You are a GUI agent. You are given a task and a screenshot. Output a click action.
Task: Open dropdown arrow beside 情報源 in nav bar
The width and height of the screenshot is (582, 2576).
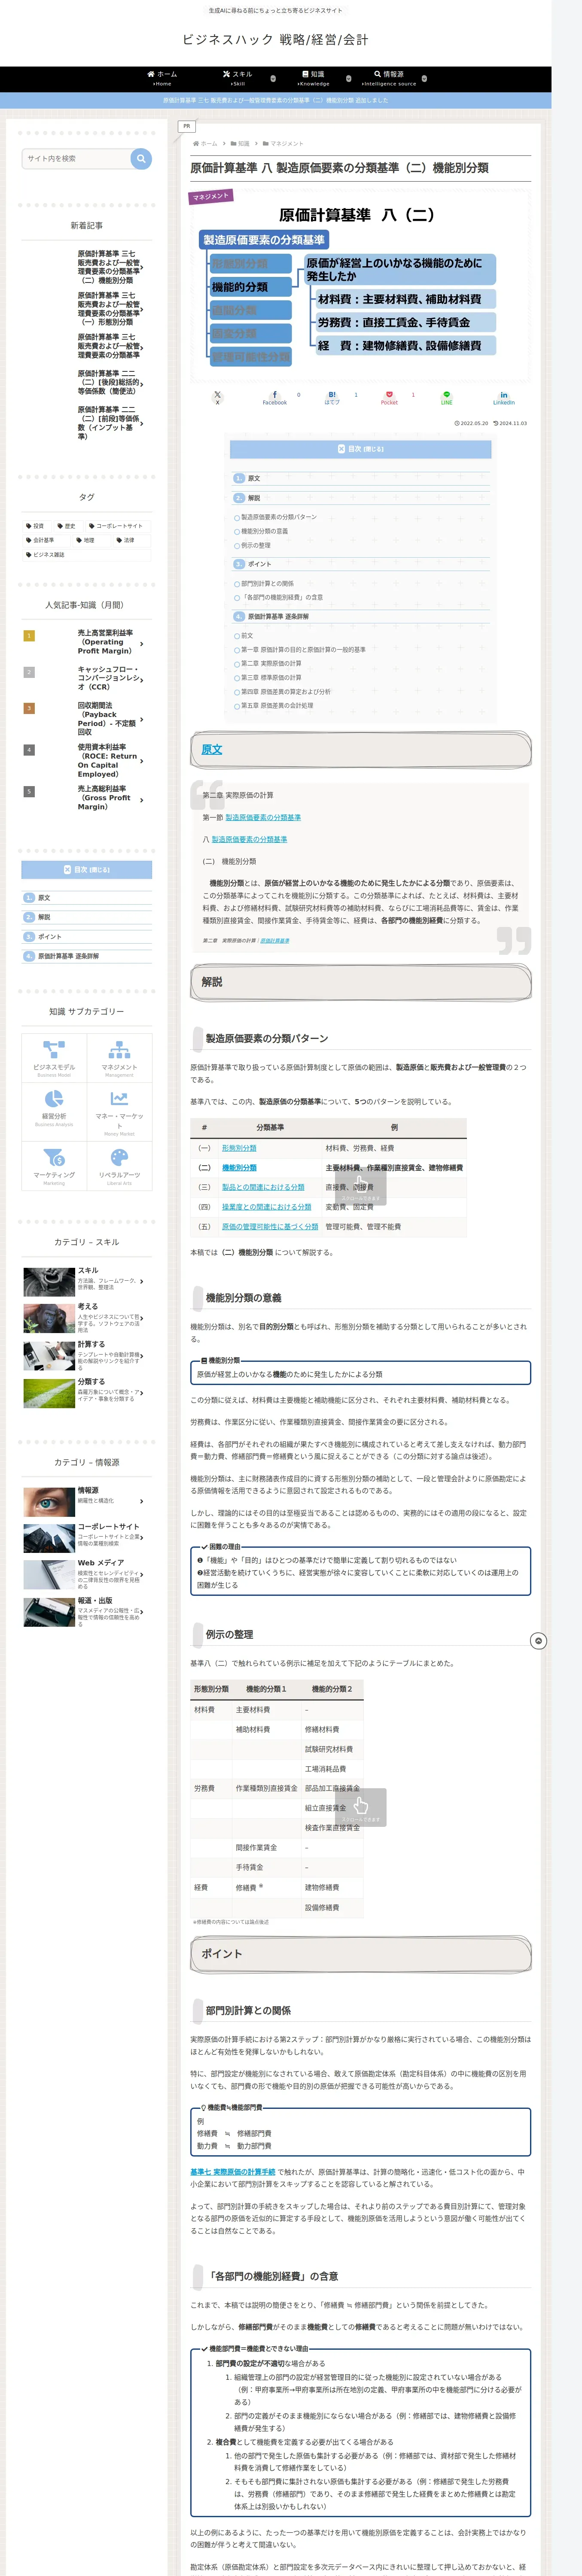click(424, 78)
